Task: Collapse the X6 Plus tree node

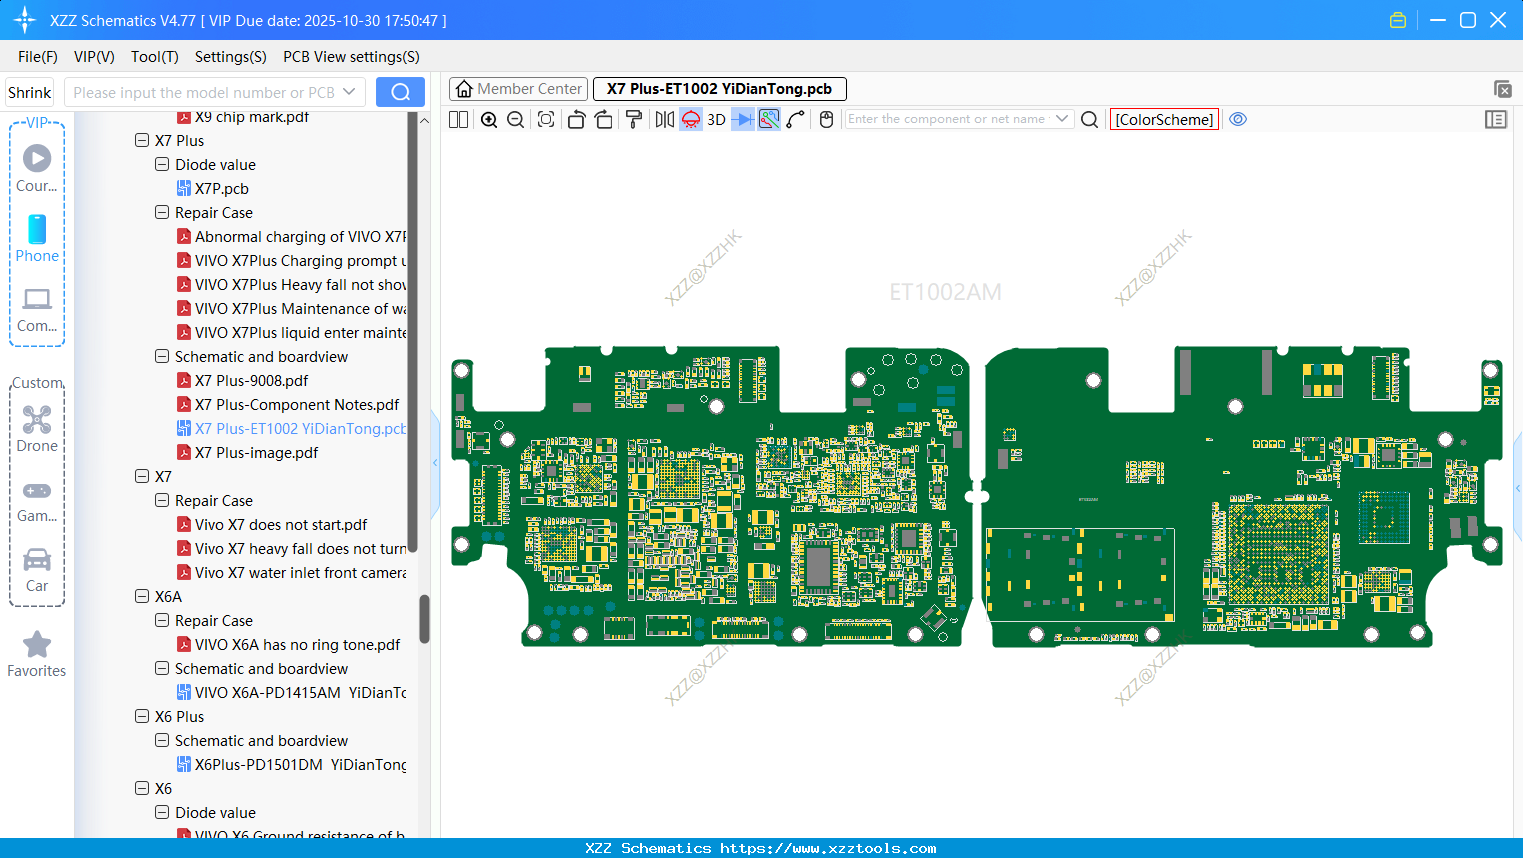Action: pyautogui.click(x=142, y=717)
